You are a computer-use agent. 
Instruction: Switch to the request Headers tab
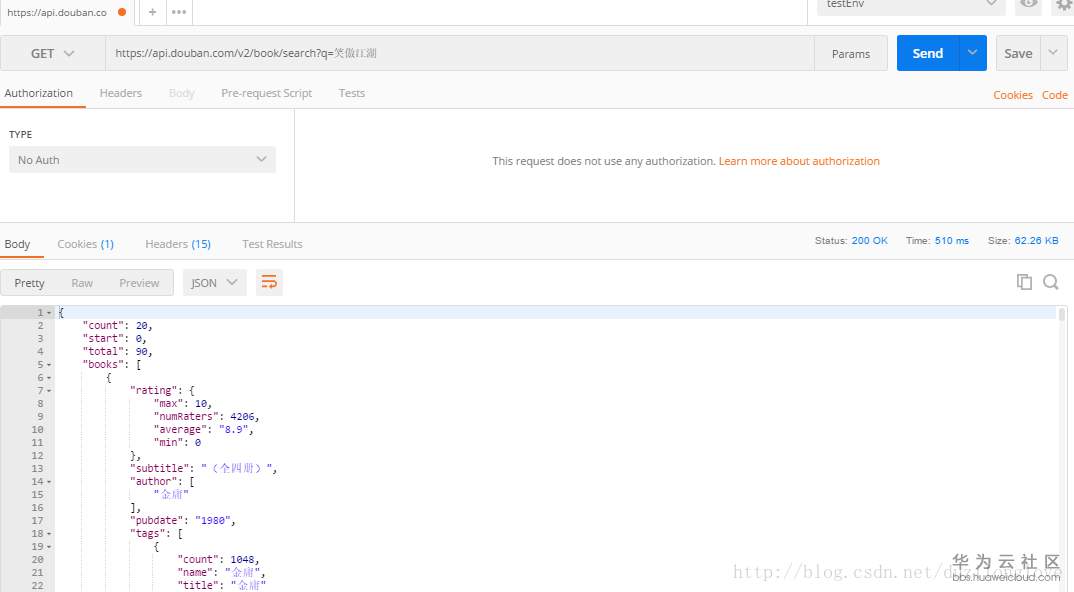click(121, 93)
